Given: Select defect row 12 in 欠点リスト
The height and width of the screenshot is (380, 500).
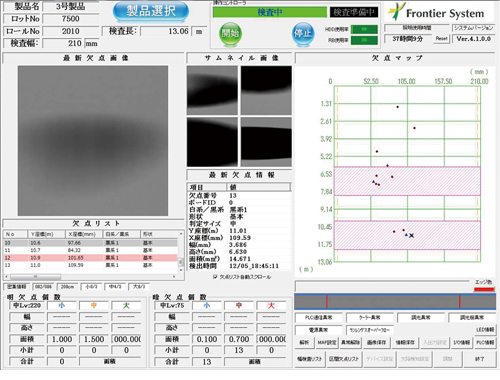Looking at the screenshot, I should 91,258.
